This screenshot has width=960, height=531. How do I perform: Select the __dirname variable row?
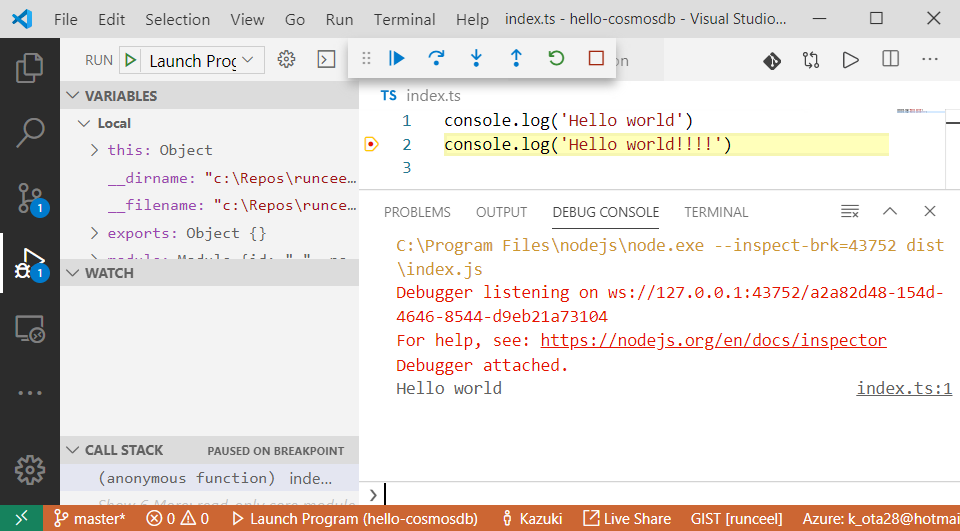click(x=209, y=178)
